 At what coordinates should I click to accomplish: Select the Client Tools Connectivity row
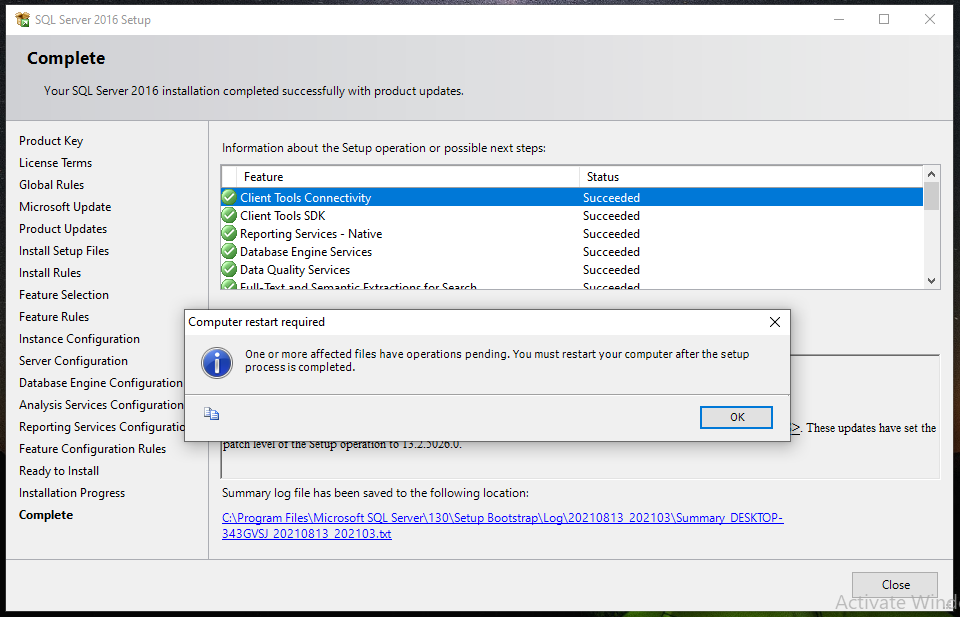pyautogui.click(x=572, y=197)
